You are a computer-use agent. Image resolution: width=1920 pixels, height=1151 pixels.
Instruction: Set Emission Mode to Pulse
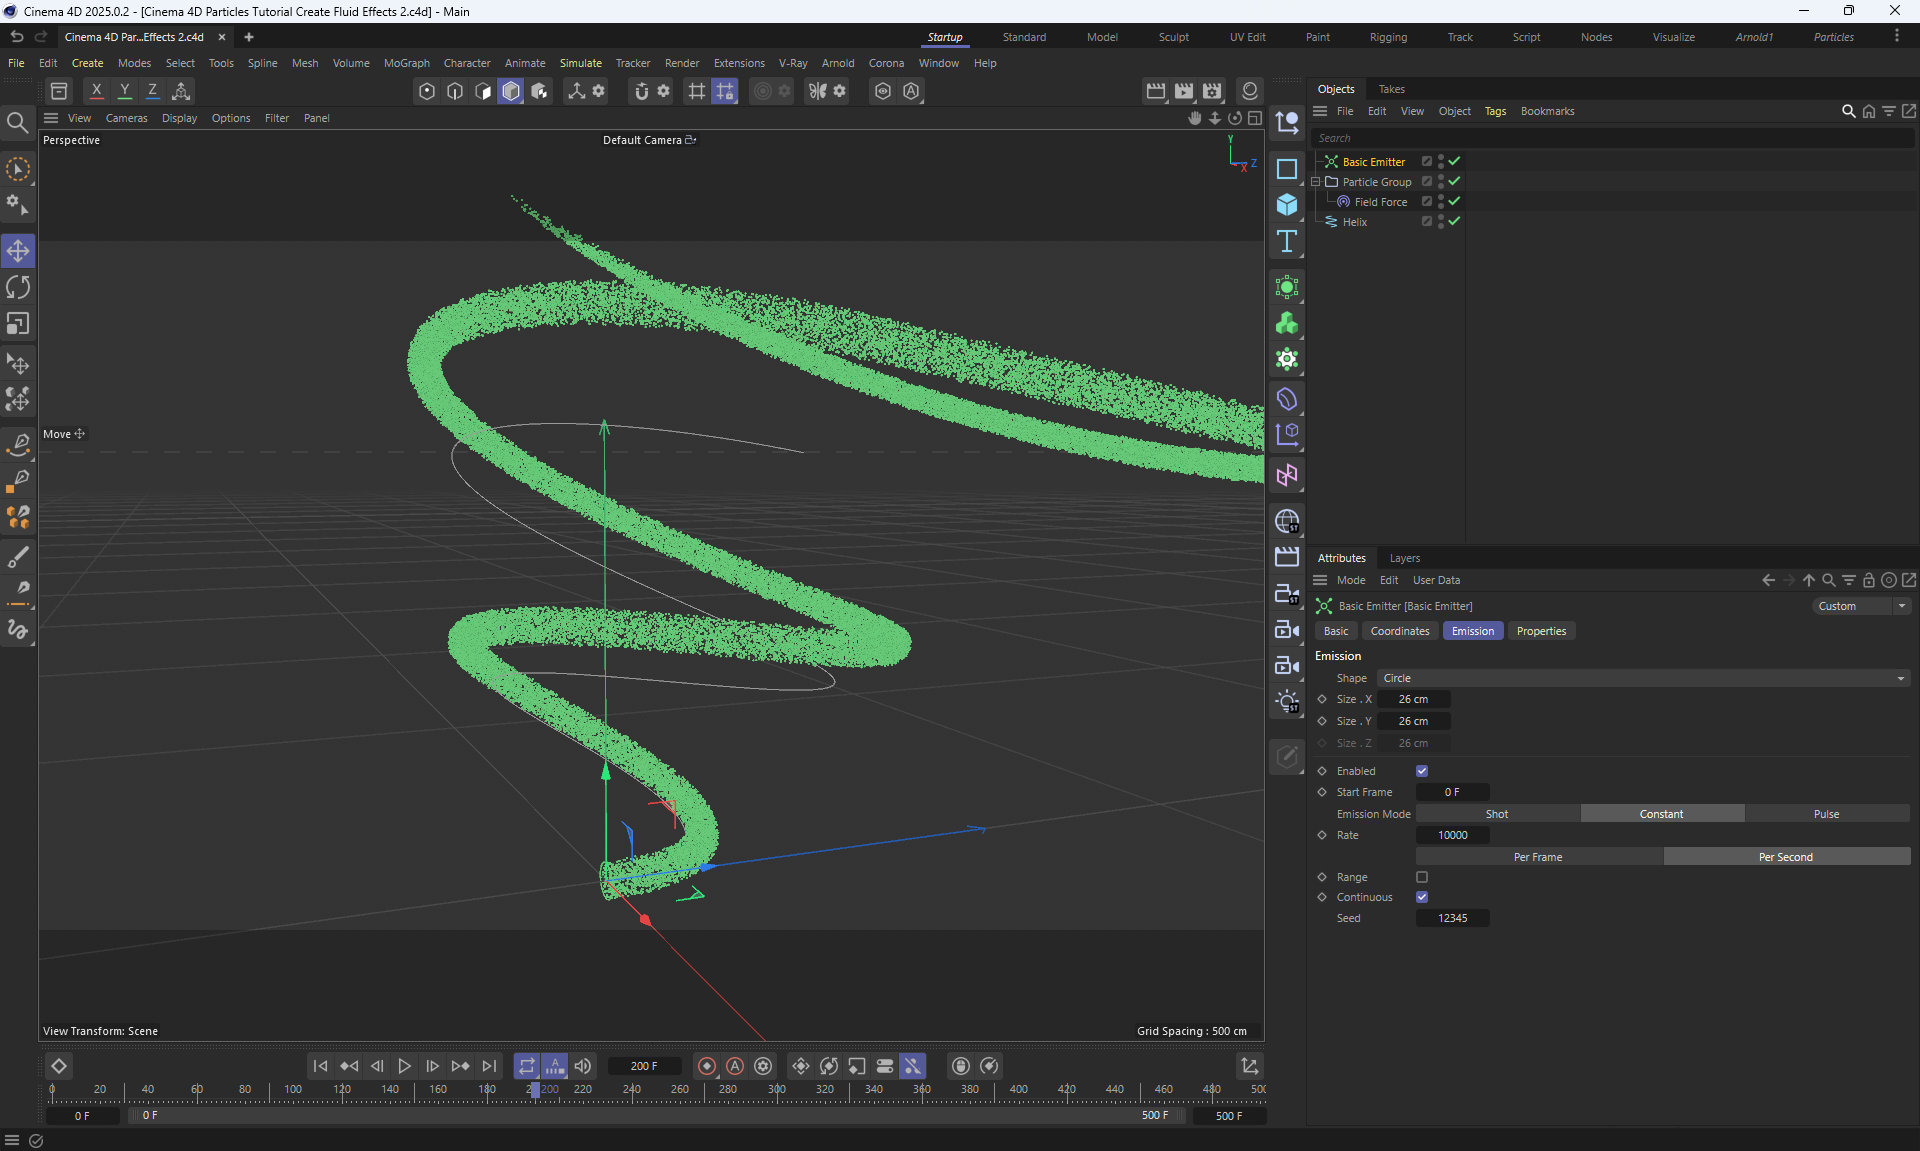coord(1826,814)
